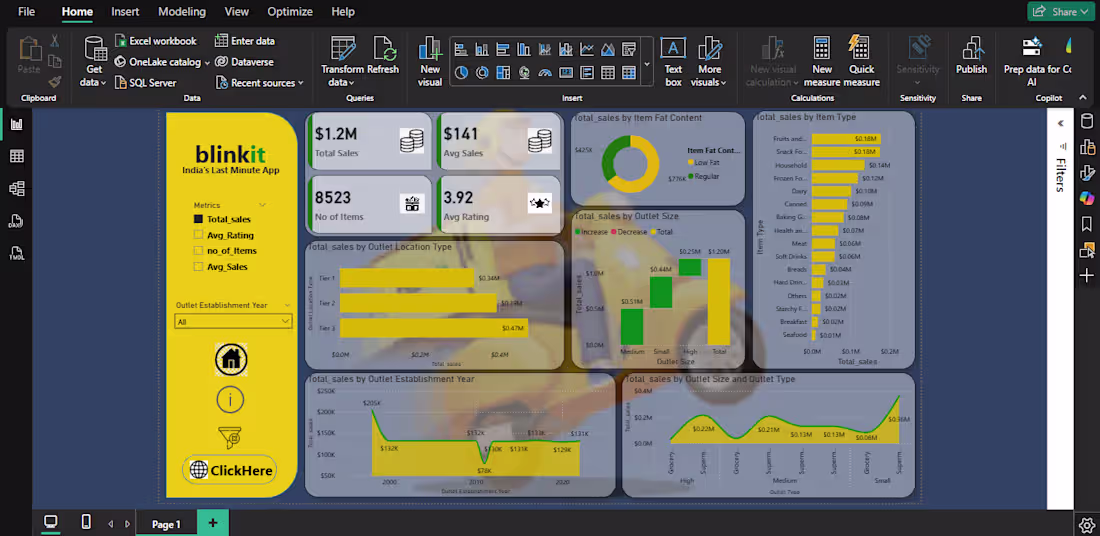1100x536 pixels.
Task: Expand OneLake catalog dropdown
Action: pos(207,62)
